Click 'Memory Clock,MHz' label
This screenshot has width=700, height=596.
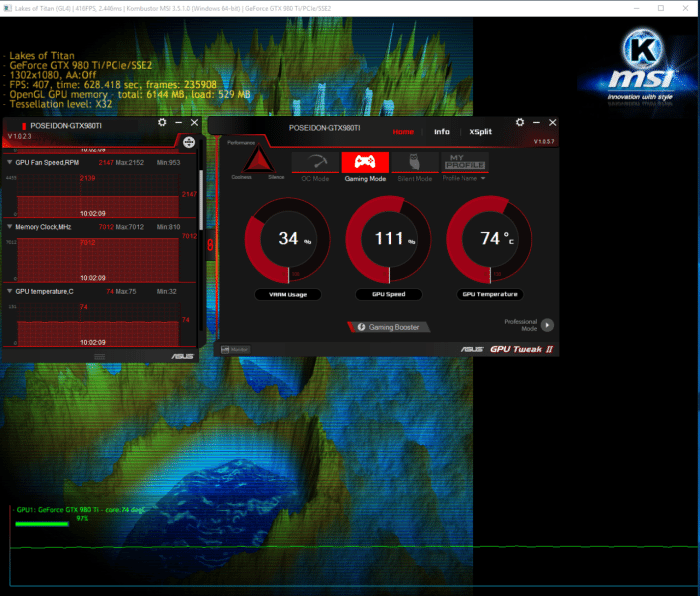tap(43, 227)
